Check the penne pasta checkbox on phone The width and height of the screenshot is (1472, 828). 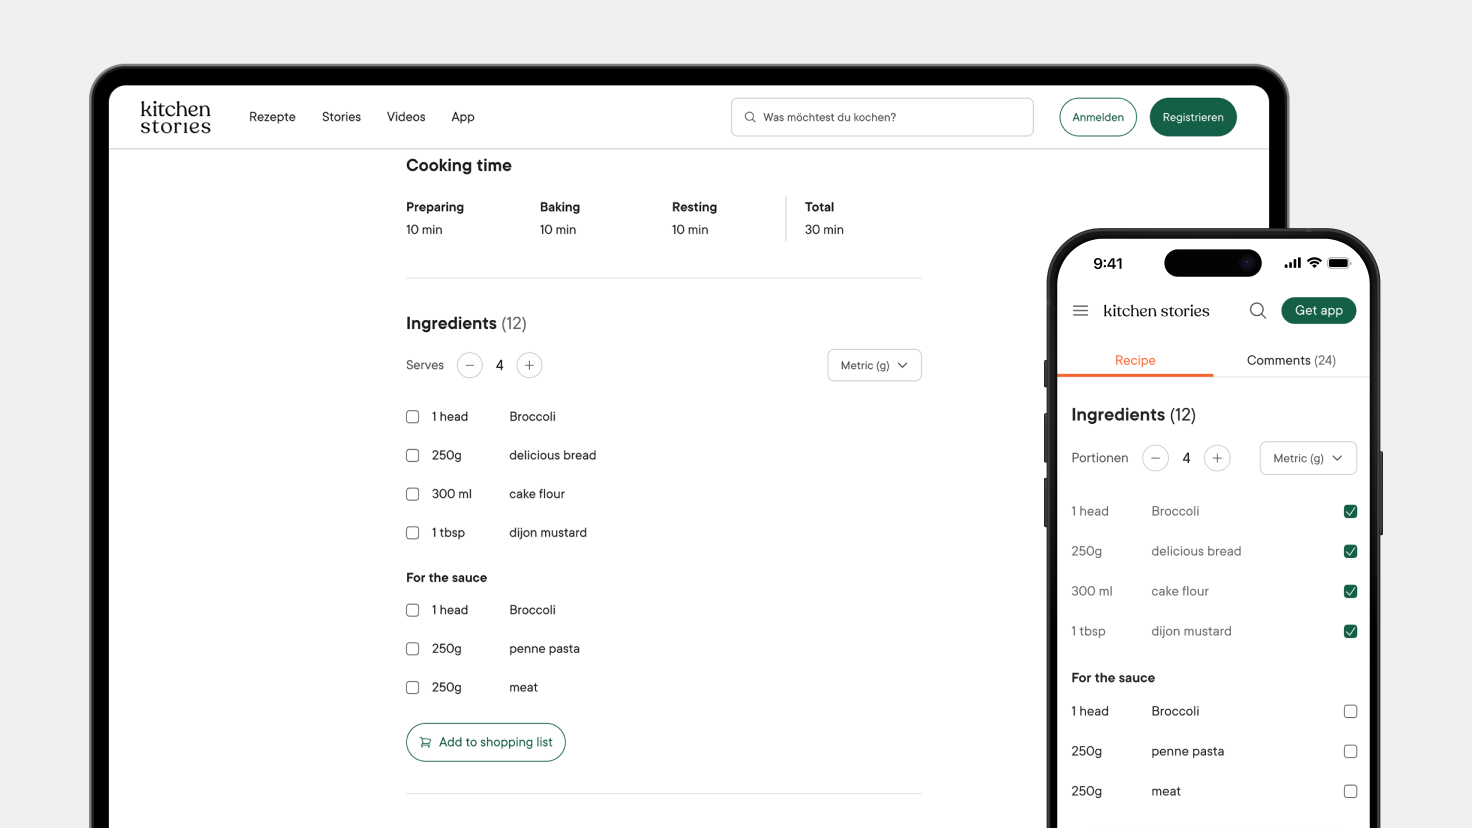pos(1350,752)
